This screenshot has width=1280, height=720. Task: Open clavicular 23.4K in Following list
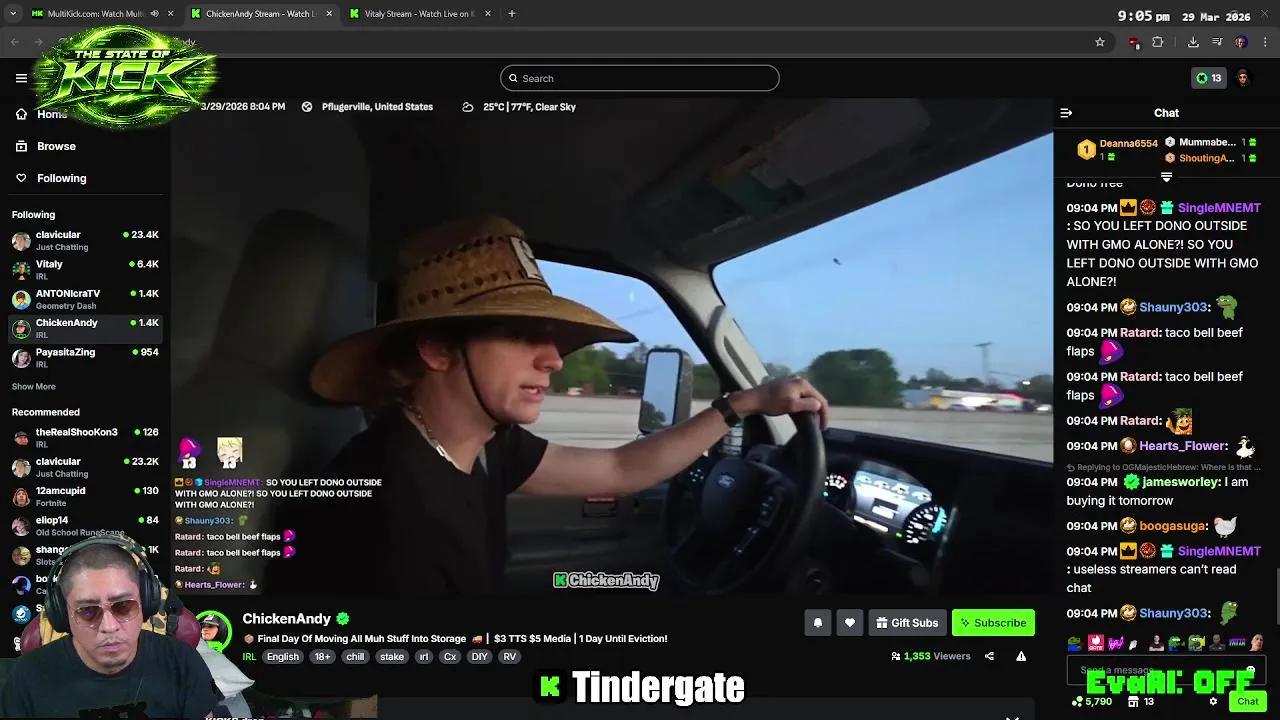pos(85,240)
